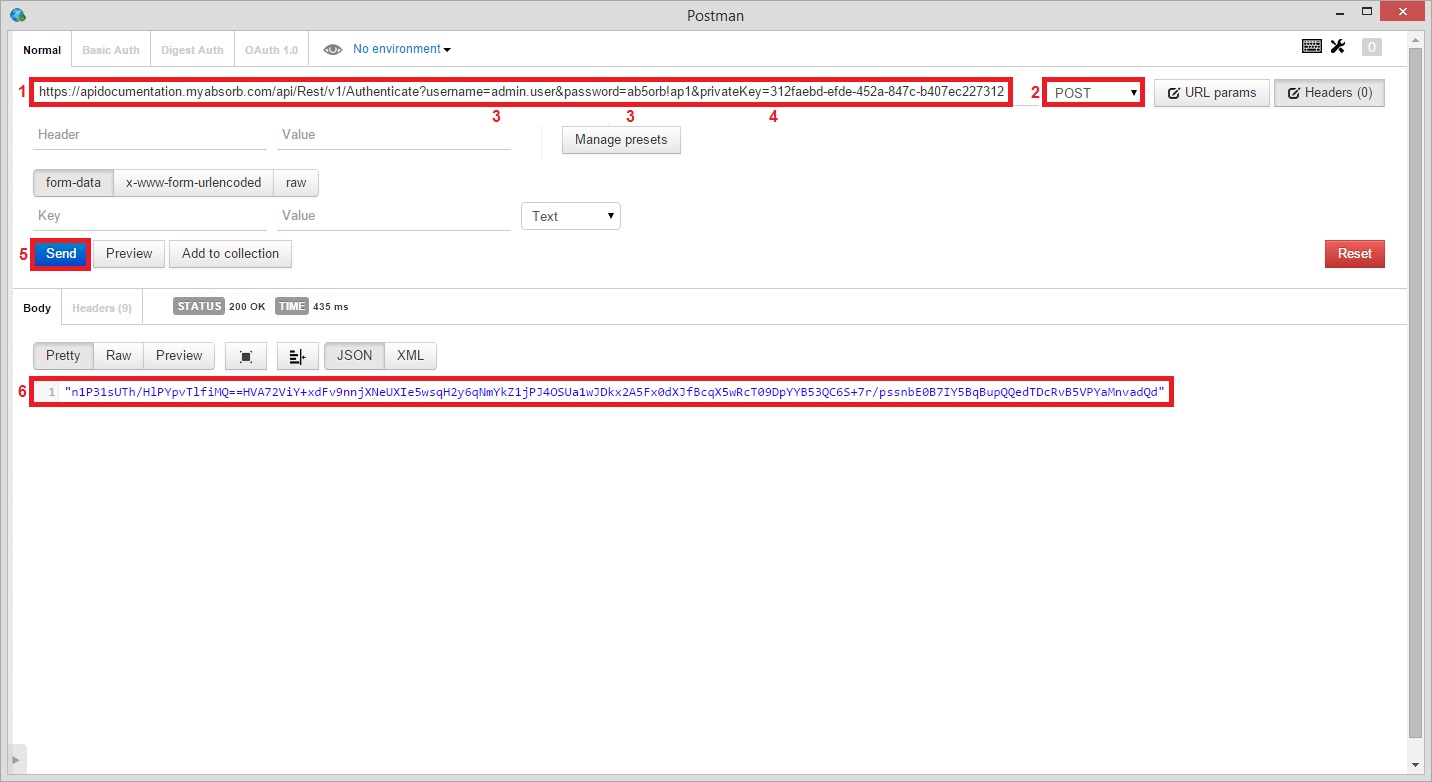The height and width of the screenshot is (782, 1432).
Task: Select x-www-form-urlencoded body type
Action: pyautogui.click(x=193, y=183)
